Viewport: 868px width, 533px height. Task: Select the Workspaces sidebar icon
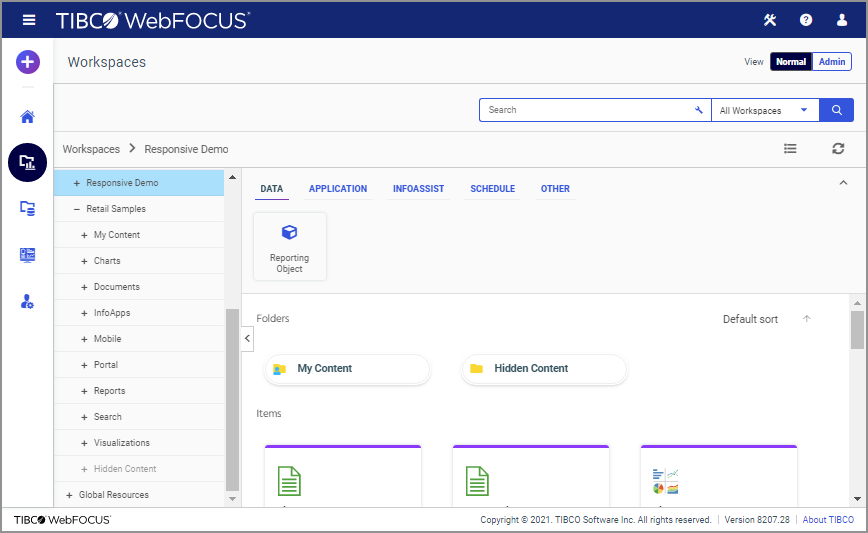click(27, 162)
